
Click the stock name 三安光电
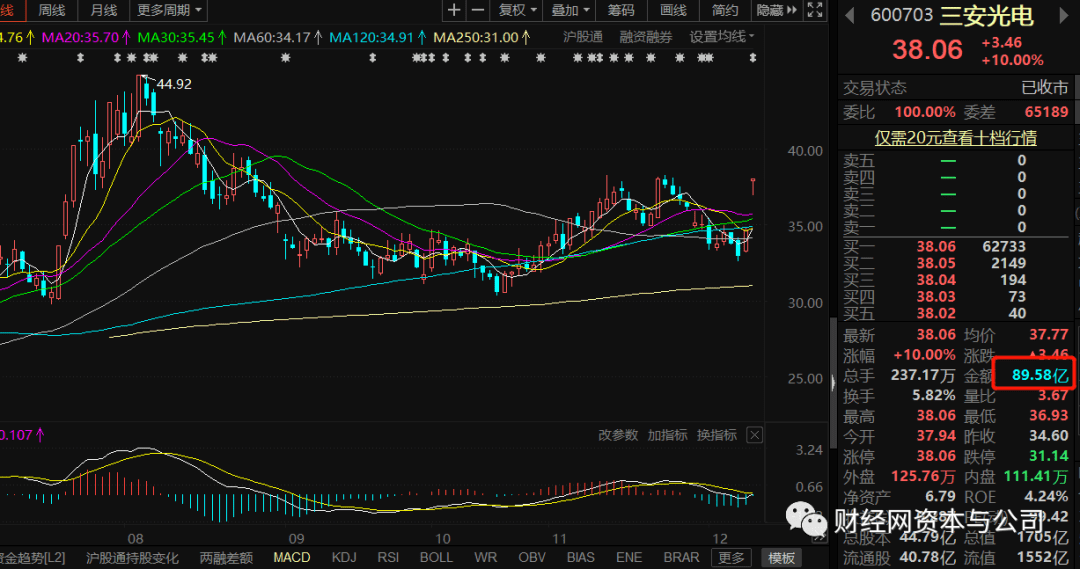986,15
